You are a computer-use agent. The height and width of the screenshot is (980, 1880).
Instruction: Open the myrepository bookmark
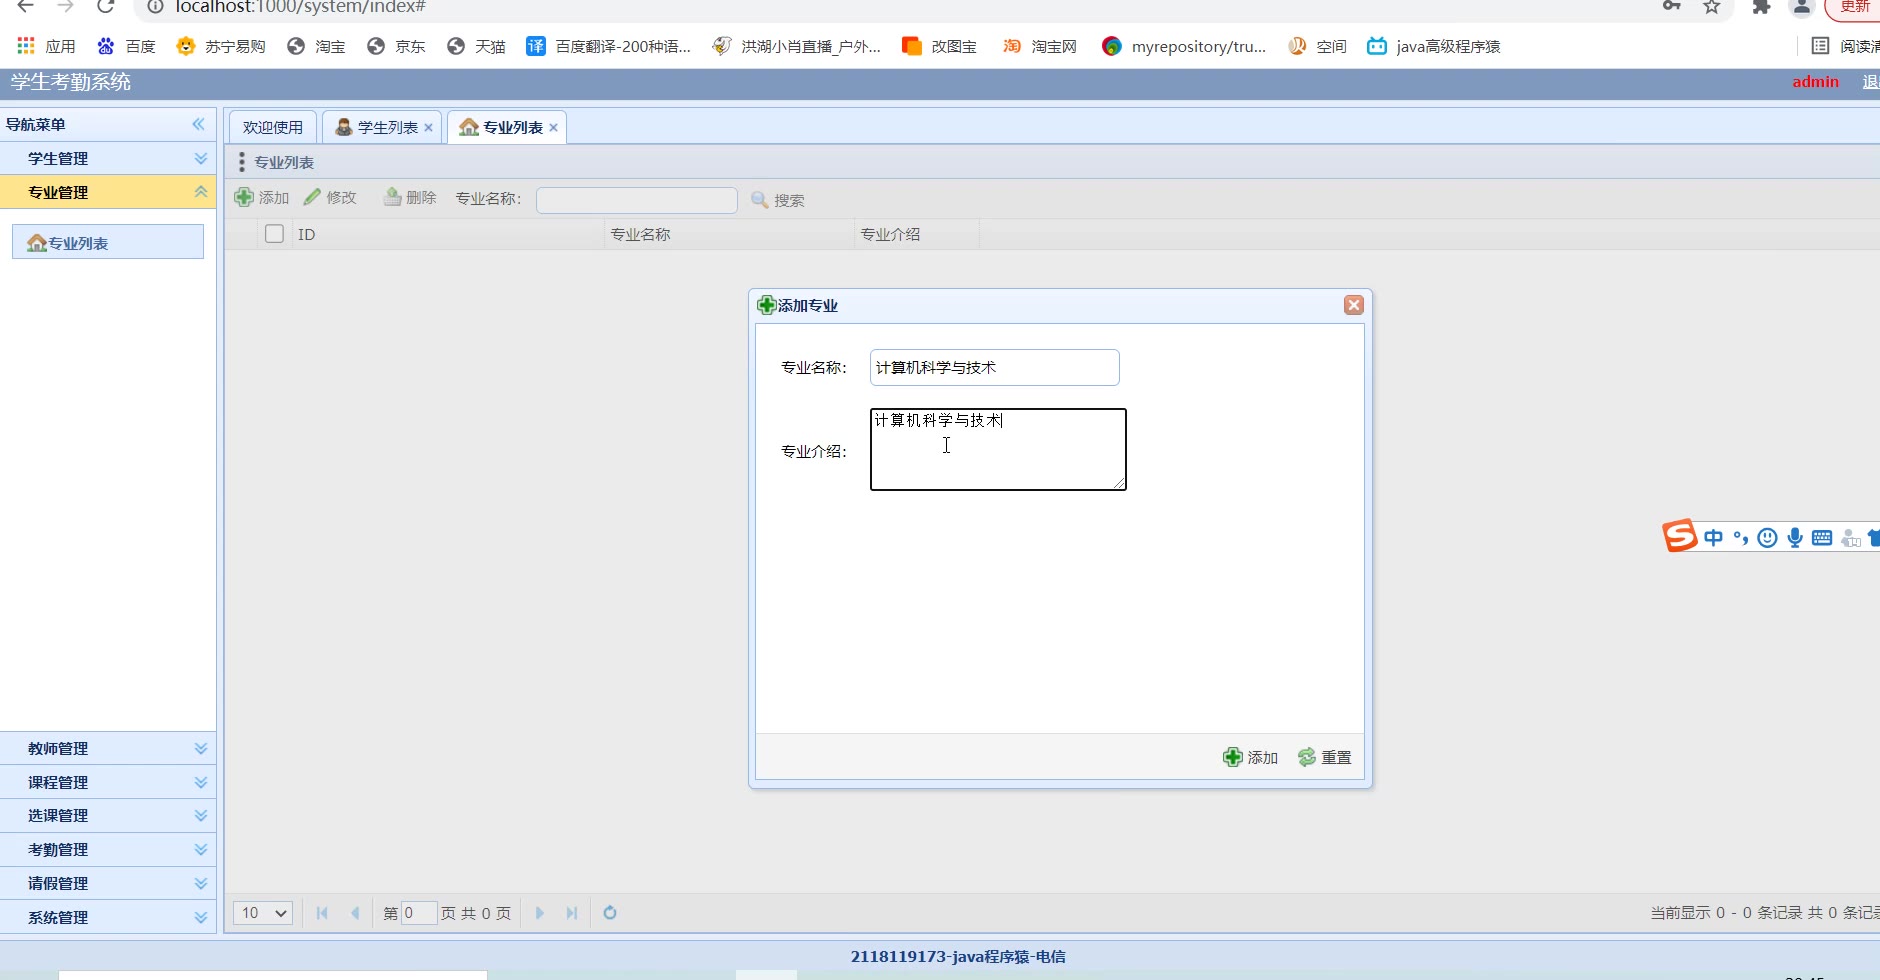[x=1184, y=46]
